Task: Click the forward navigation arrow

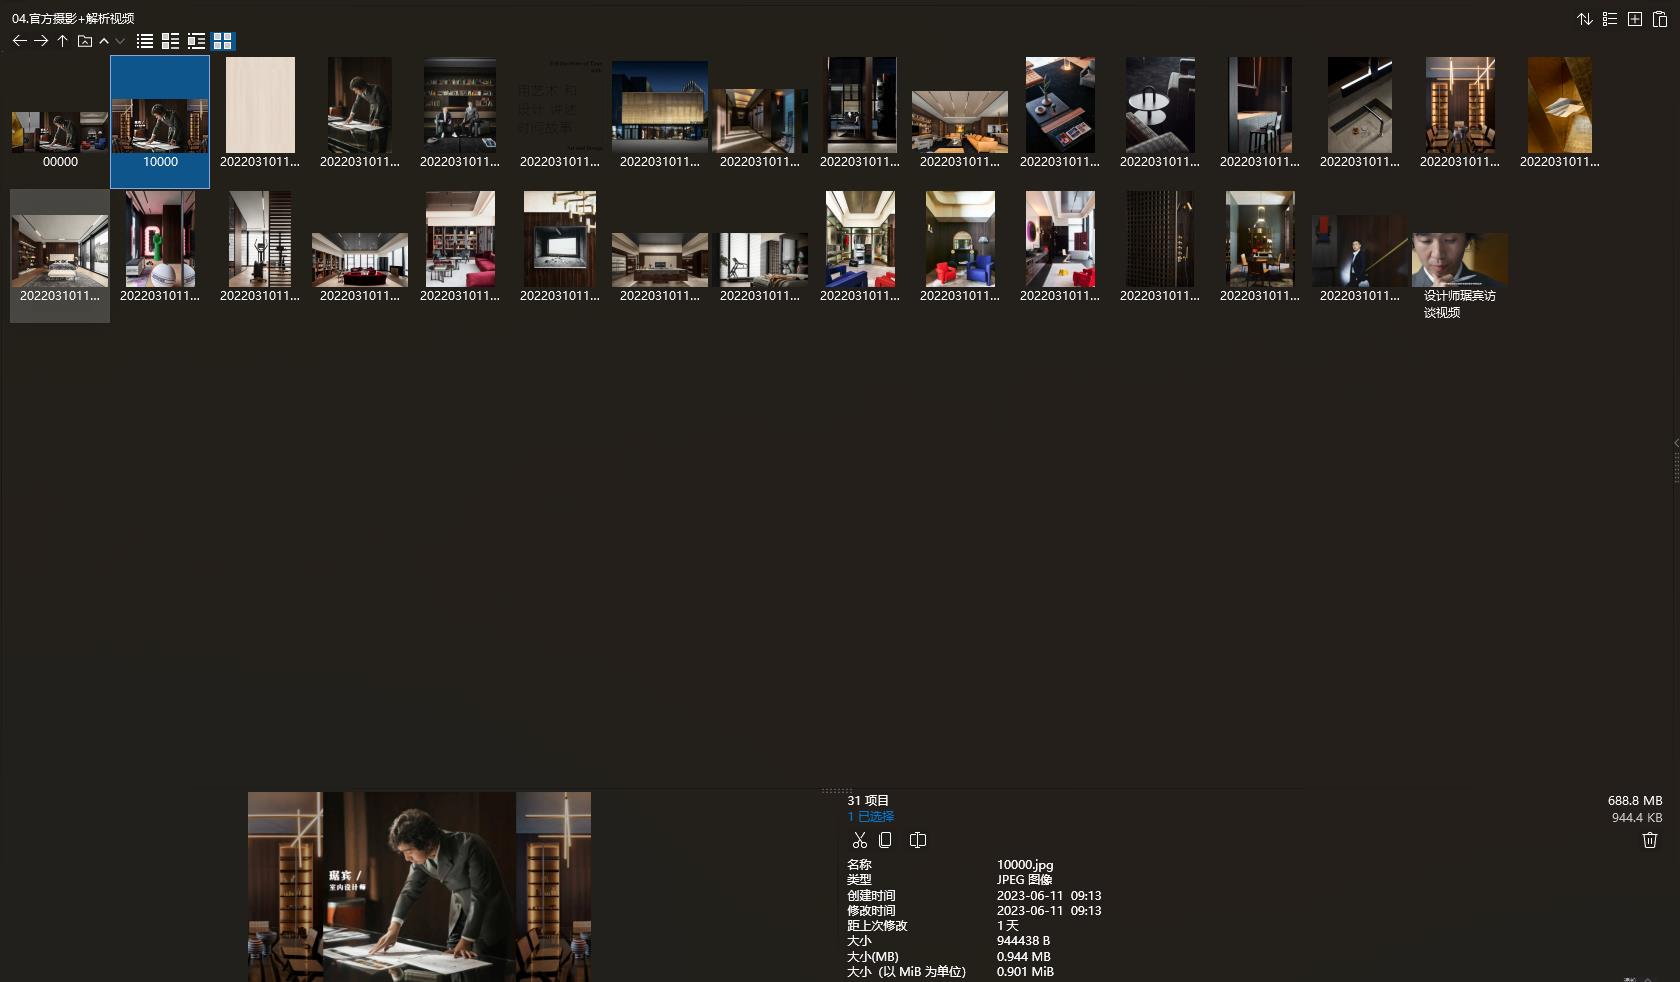Action: coord(41,41)
